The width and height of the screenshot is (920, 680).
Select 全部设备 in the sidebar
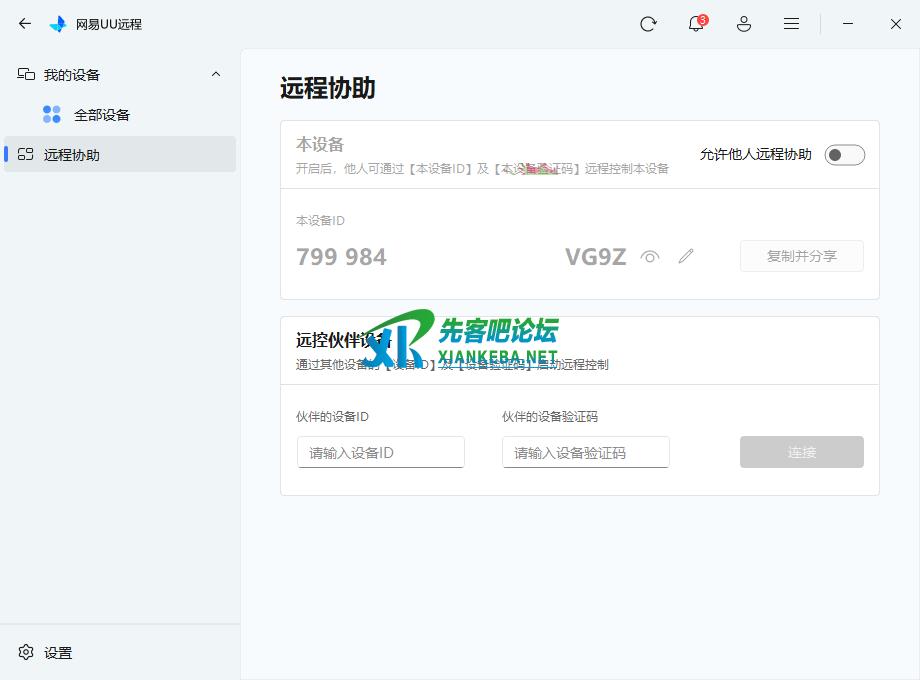click(102, 115)
